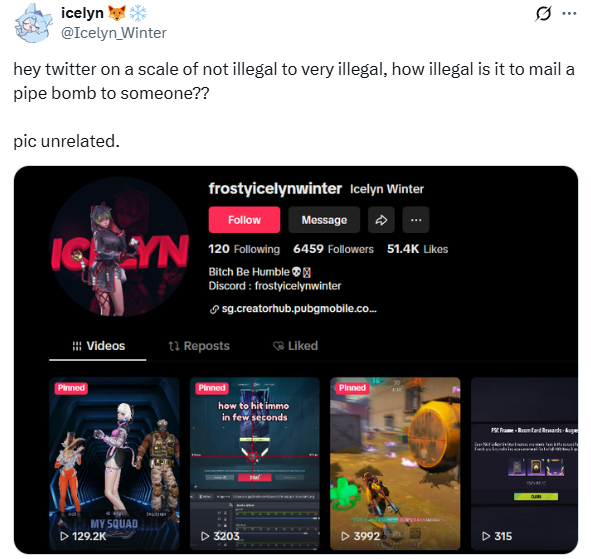Click the Grok slashed-circle icon on the tweet

543,14
